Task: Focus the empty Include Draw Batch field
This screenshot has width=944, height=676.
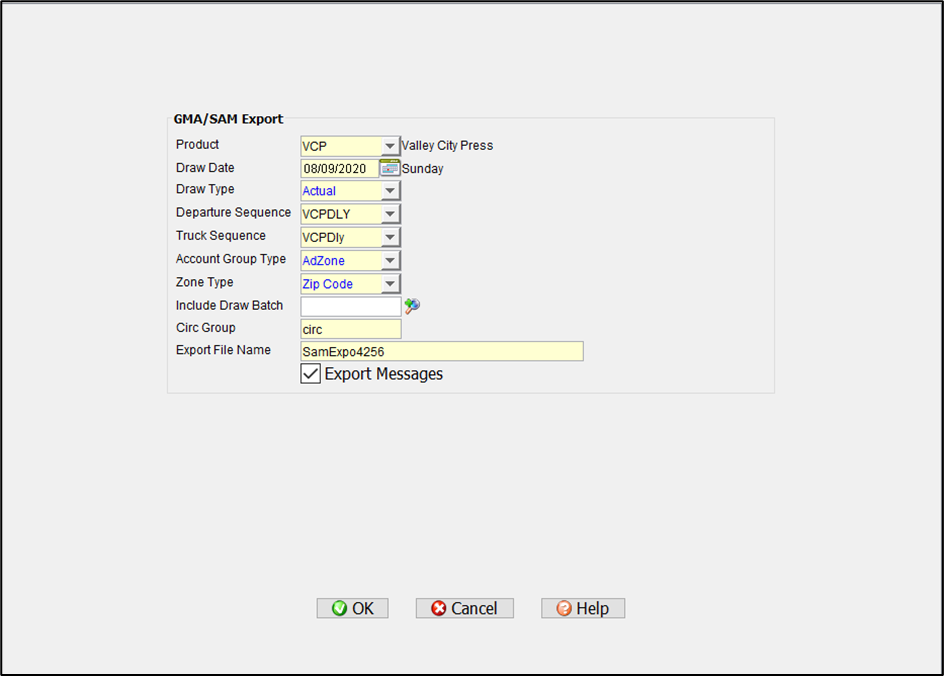Action: (350, 307)
